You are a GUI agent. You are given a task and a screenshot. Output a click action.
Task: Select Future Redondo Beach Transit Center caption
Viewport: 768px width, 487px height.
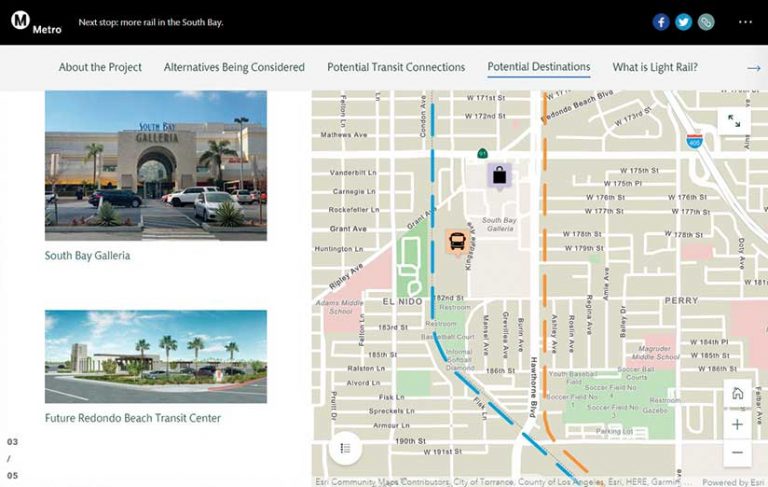click(x=133, y=418)
